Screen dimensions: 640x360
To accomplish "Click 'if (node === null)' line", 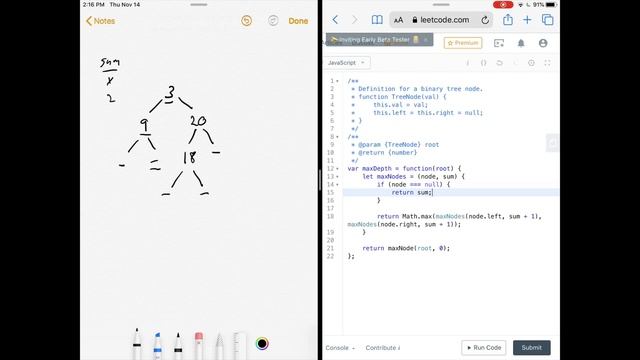I will (x=413, y=184).
